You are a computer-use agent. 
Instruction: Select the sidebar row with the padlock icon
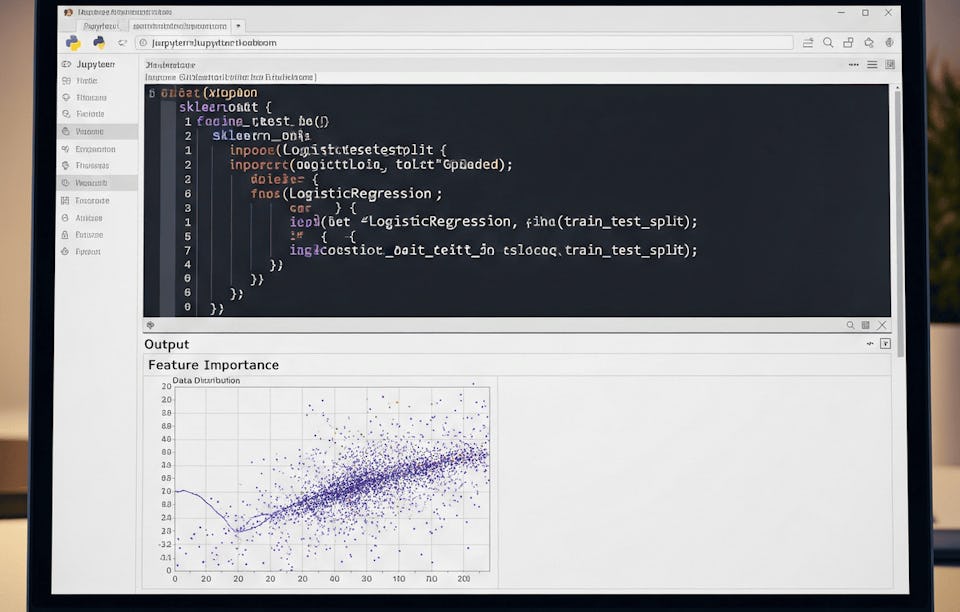[89, 235]
